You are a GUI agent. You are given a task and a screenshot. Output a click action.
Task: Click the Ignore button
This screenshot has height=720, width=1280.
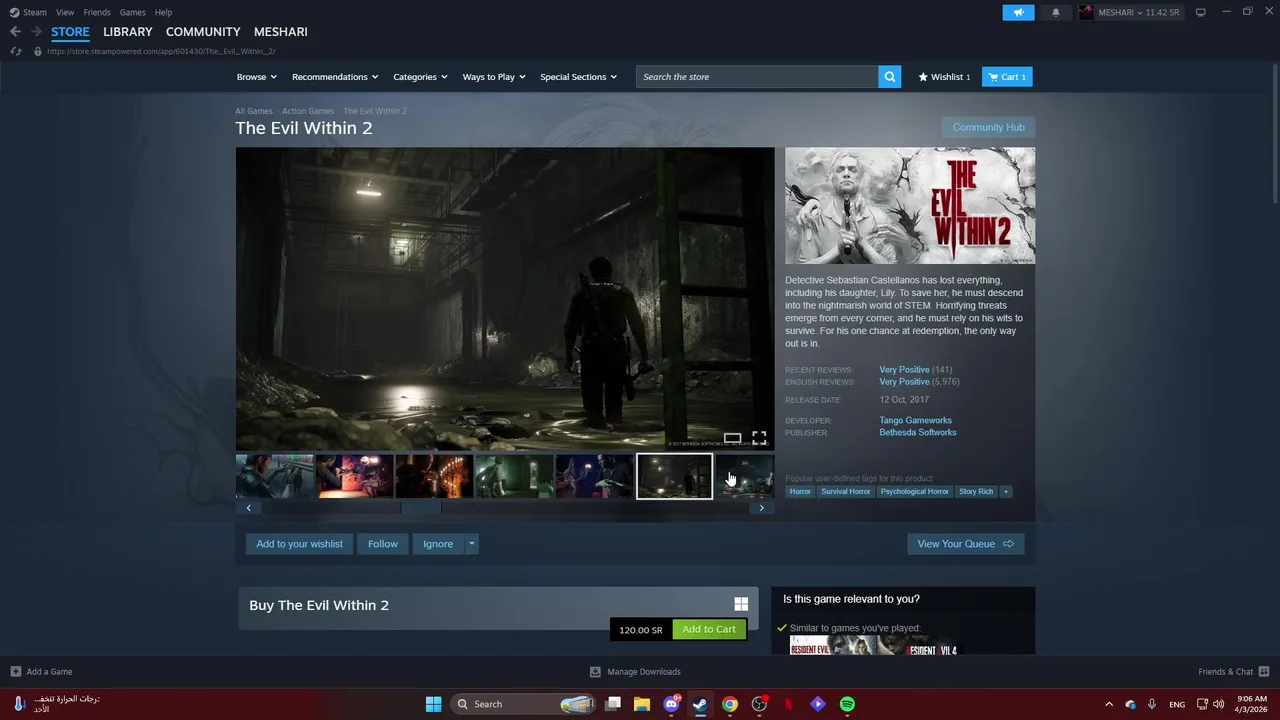[x=438, y=544]
